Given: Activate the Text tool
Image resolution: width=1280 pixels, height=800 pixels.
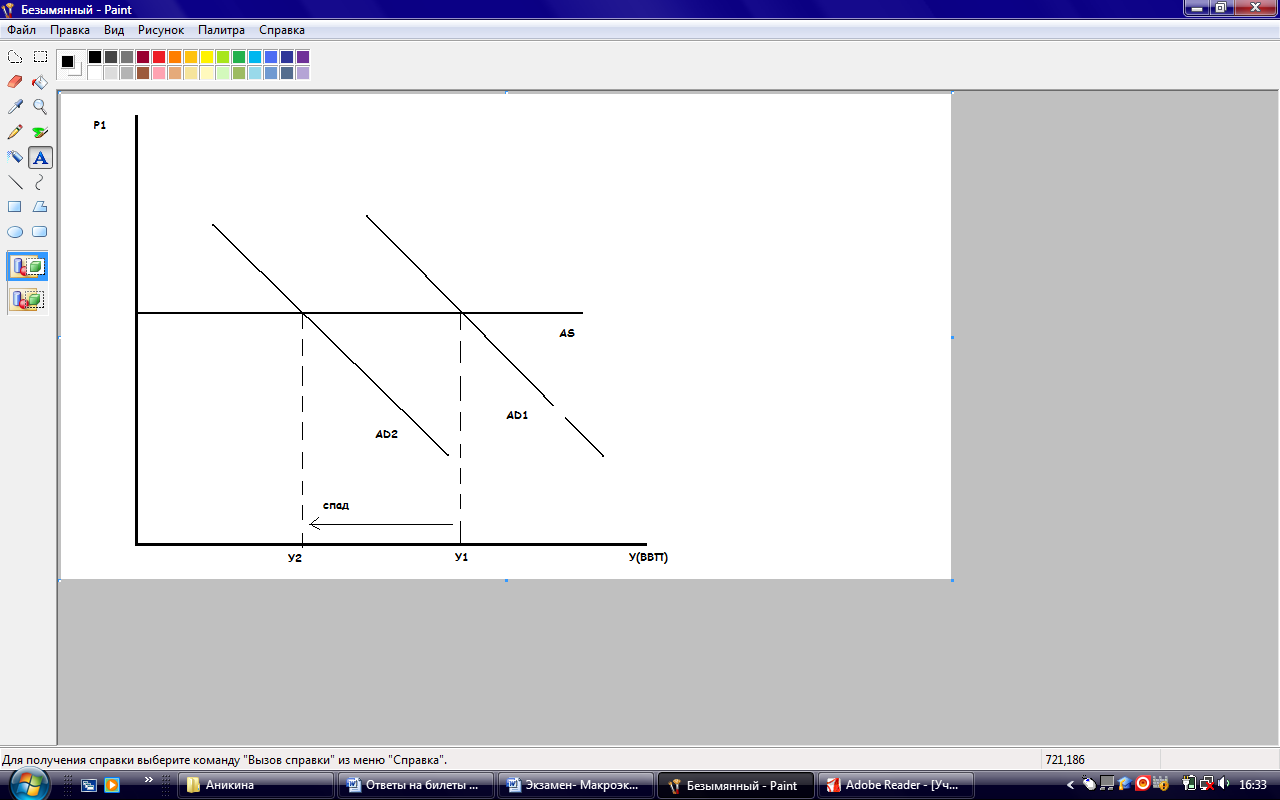Looking at the screenshot, I should coord(40,157).
